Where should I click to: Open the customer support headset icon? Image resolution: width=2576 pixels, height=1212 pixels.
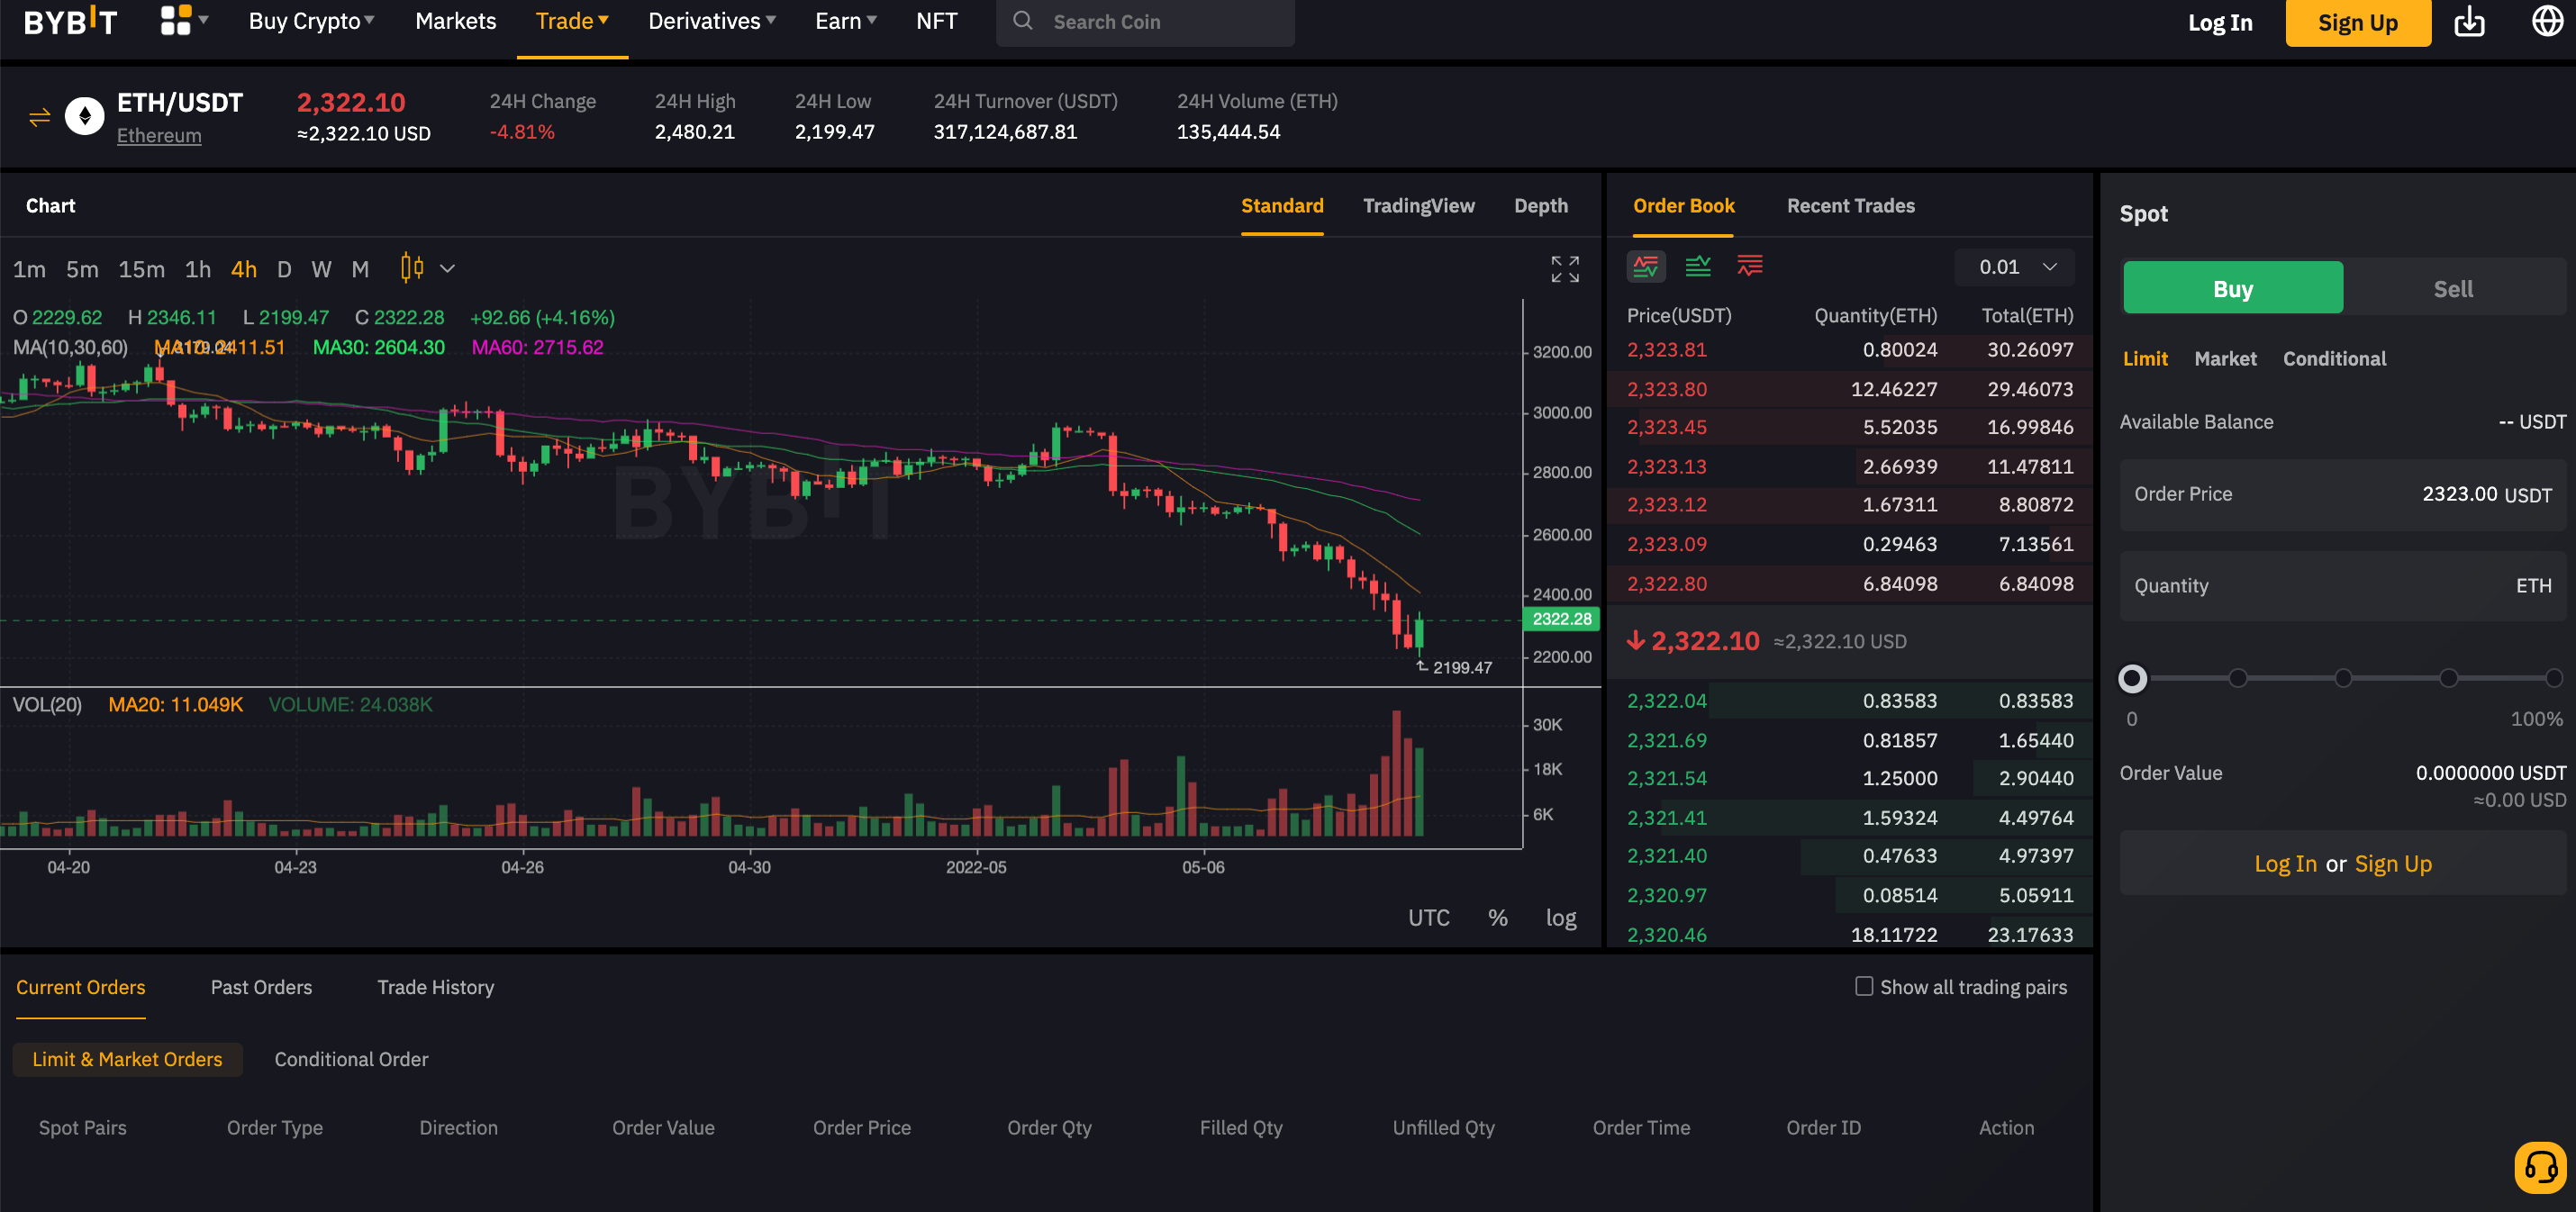(x=2540, y=1167)
